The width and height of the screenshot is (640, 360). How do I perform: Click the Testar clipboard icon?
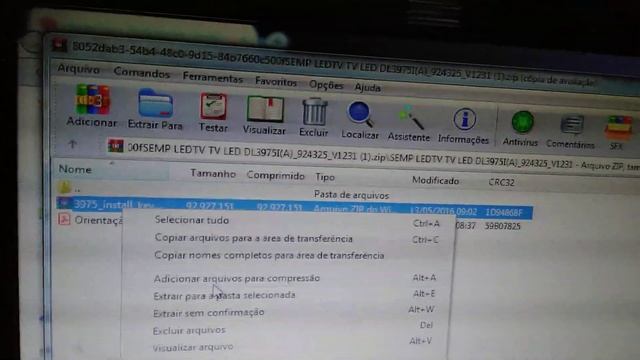pyautogui.click(x=213, y=106)
